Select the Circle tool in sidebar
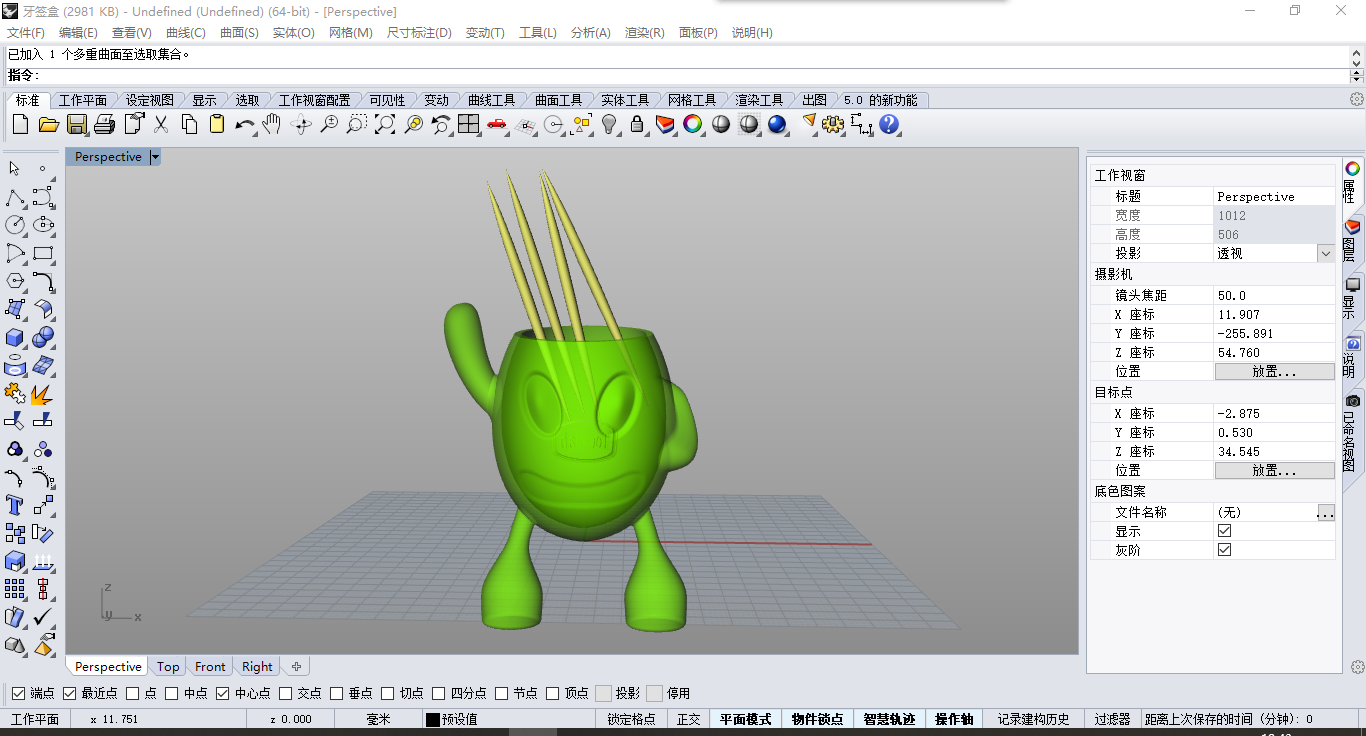Screen dimensions: 1366x736 (15, 225)
